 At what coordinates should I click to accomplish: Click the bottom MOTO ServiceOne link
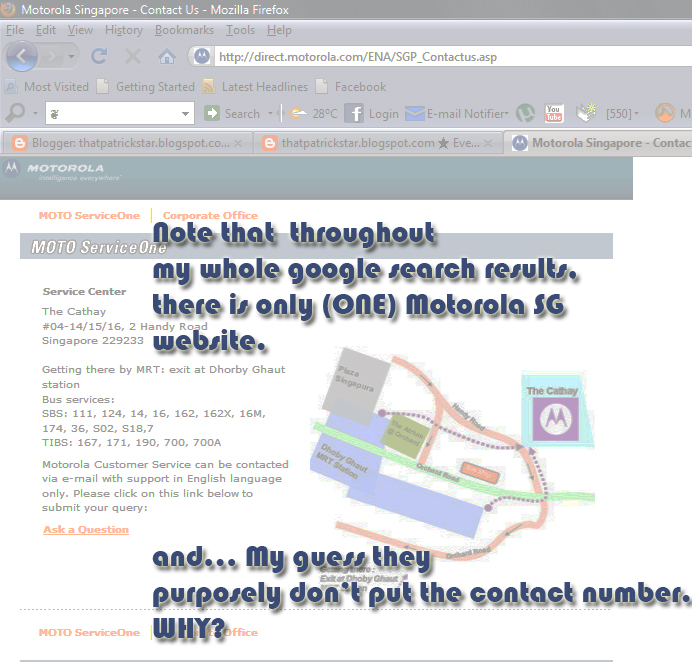coord(89,632)
